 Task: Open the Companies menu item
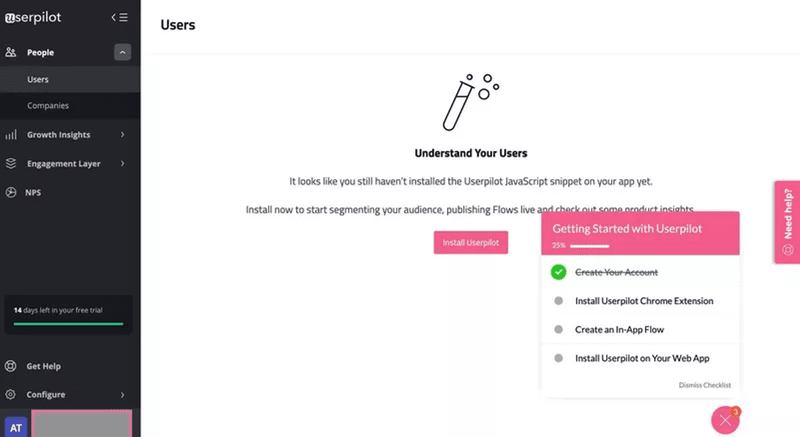tap(48, 105)
